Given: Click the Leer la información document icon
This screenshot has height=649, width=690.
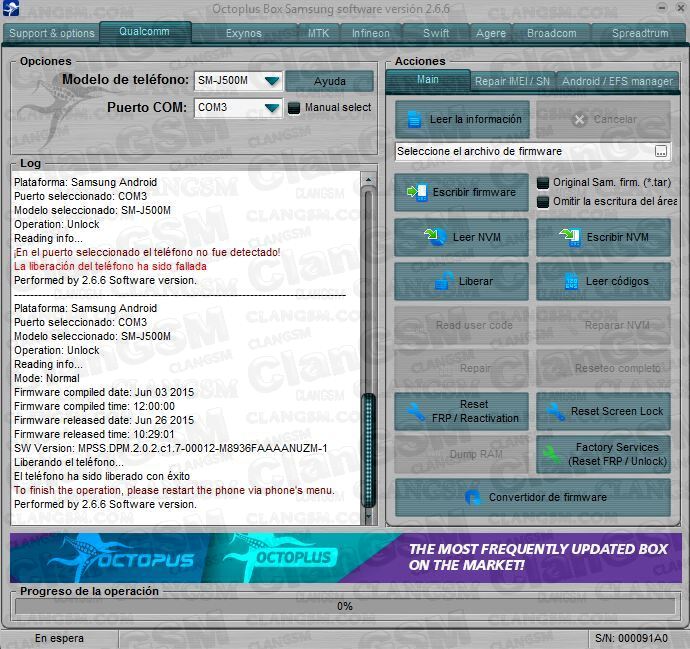Looking at the screenshot, I should [x=414, y=119].
